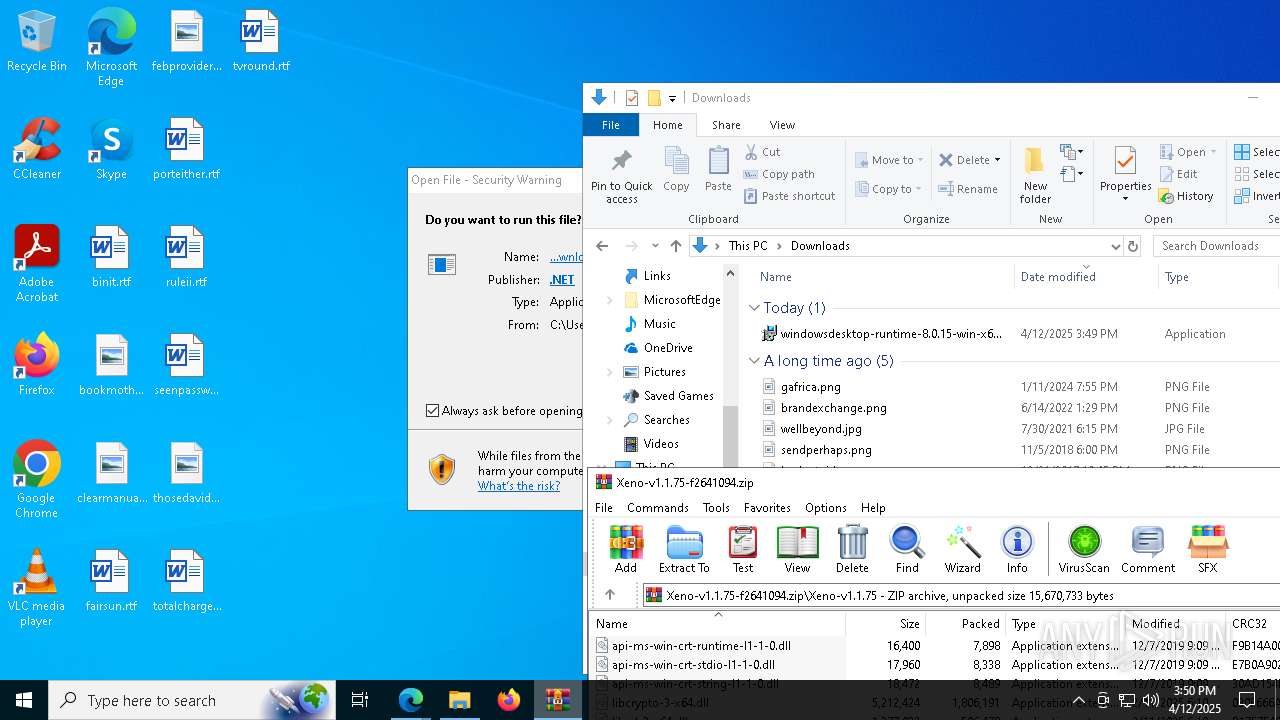Go up one level in WinRAR
The image size is (1280, 720).
point(610,595)
